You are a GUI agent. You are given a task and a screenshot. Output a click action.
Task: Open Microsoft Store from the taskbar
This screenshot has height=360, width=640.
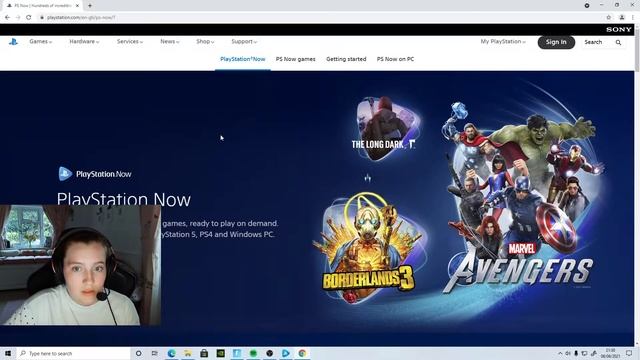[x=204, y=353]
